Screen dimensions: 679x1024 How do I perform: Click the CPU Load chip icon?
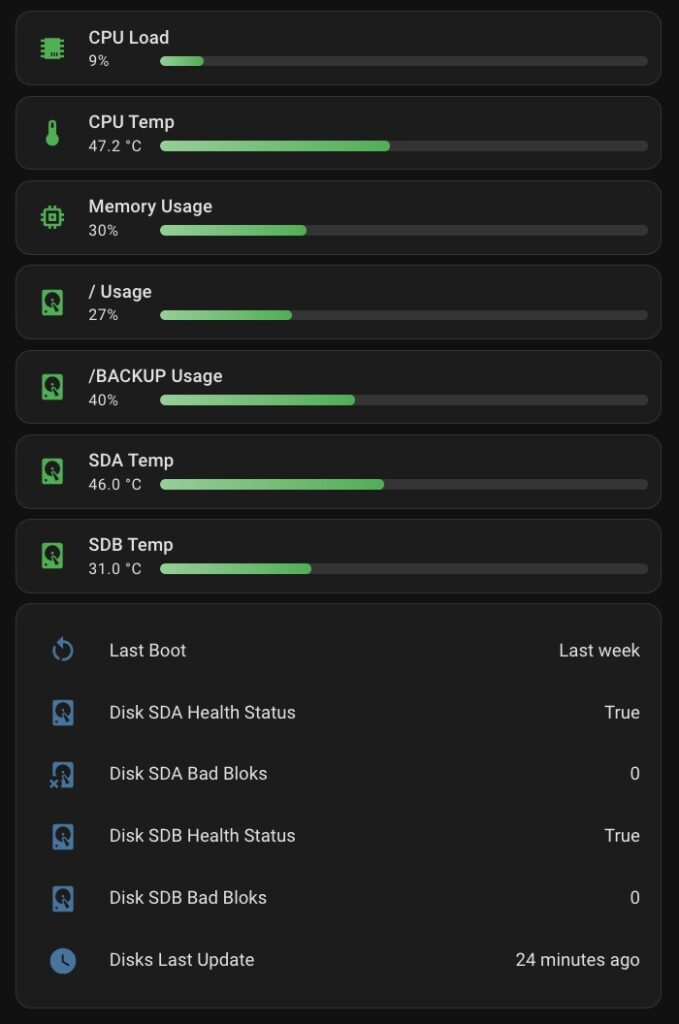[x=52, y=48]
